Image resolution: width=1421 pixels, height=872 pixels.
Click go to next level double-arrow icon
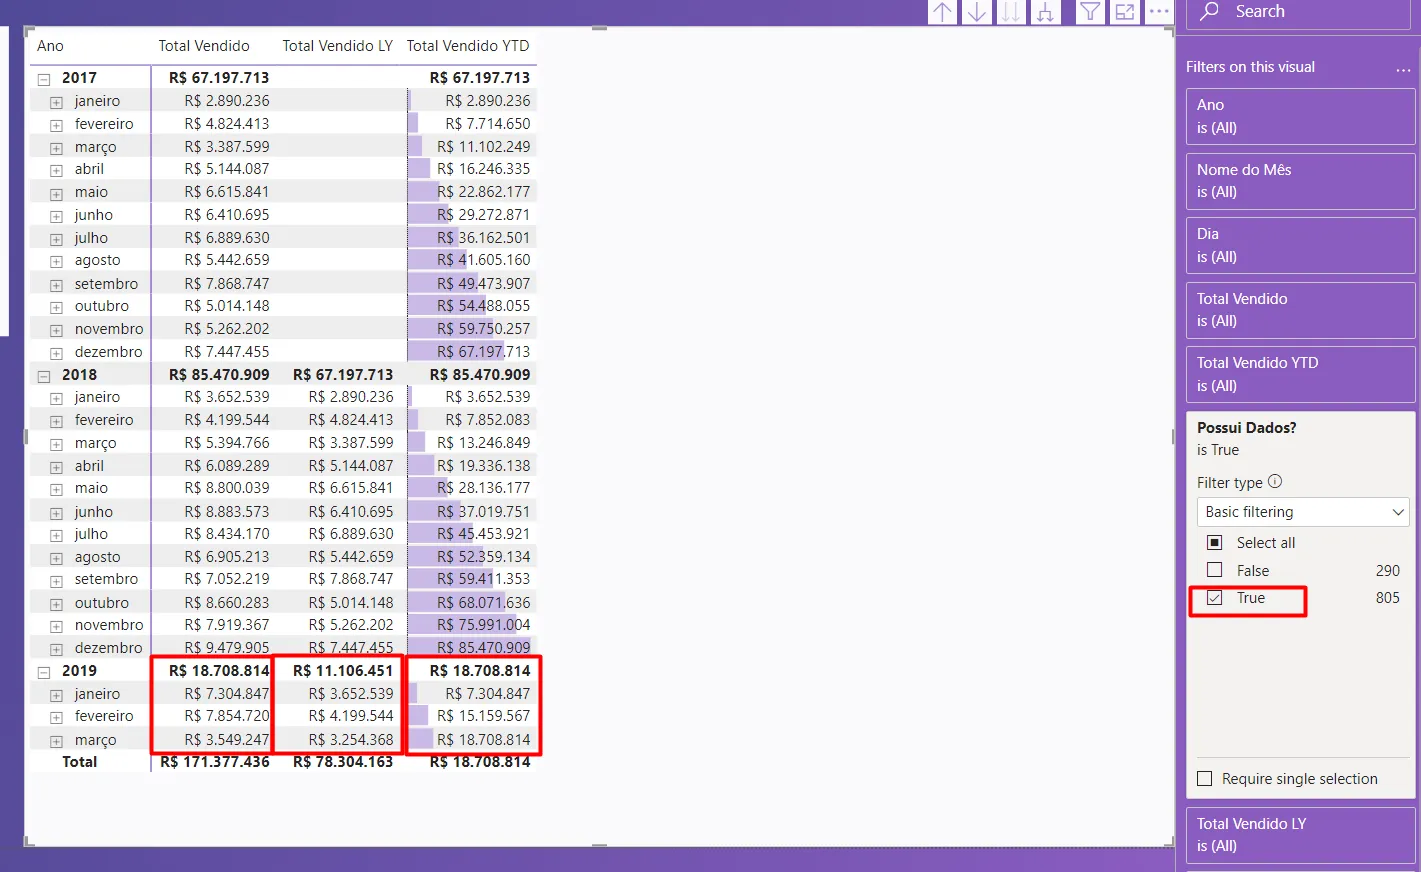pos(1011,12)
